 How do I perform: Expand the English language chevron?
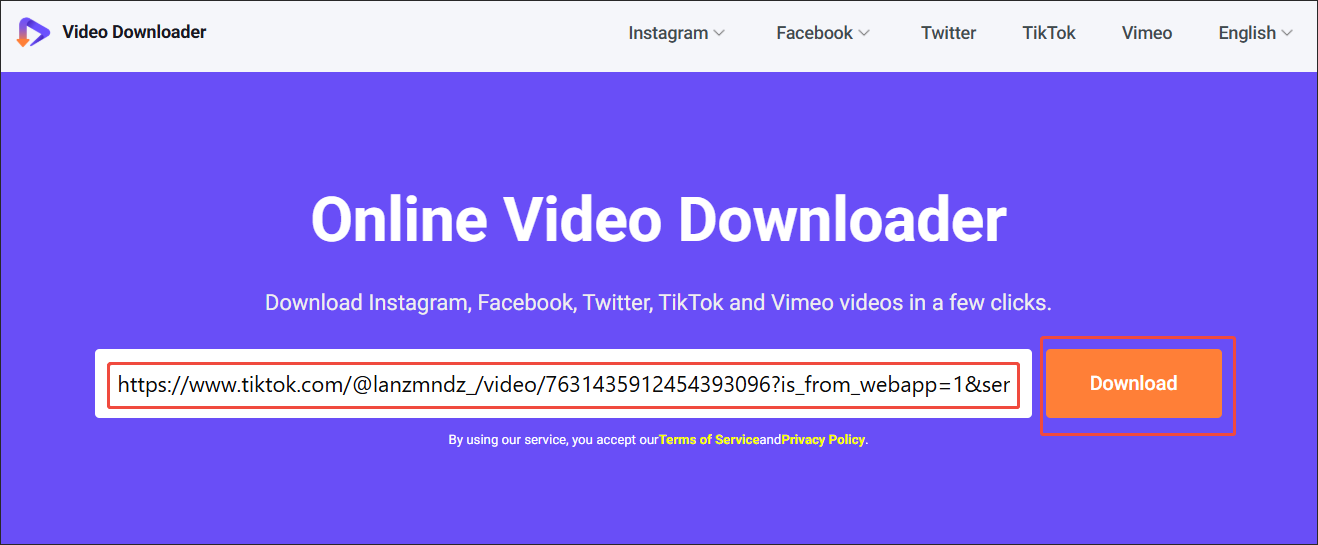[1287, 33]
